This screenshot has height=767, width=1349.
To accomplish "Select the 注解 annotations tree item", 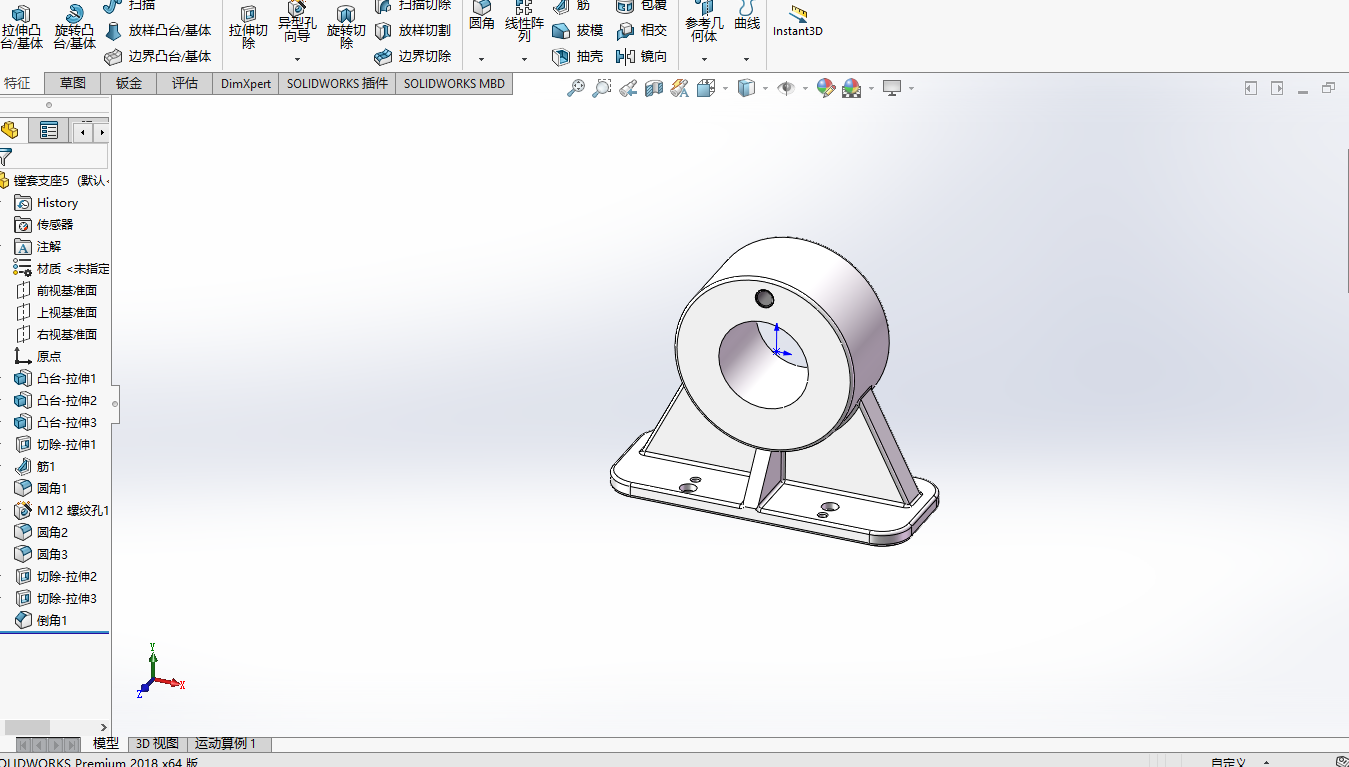I will 38,247.
